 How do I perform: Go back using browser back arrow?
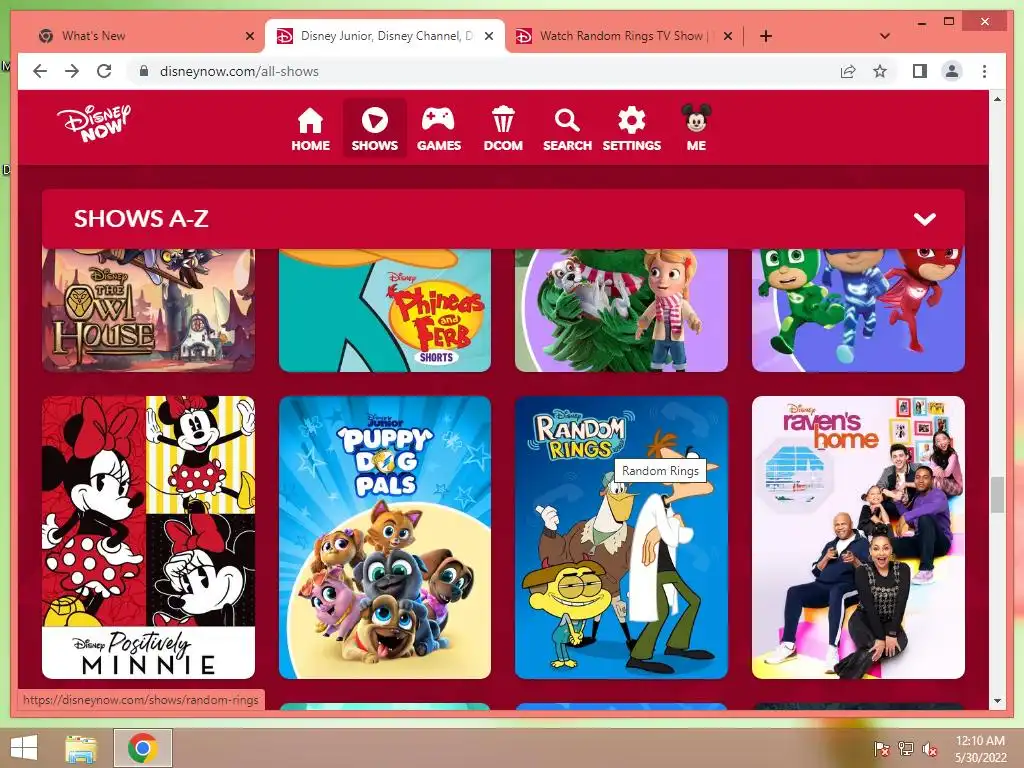[40, 71]
